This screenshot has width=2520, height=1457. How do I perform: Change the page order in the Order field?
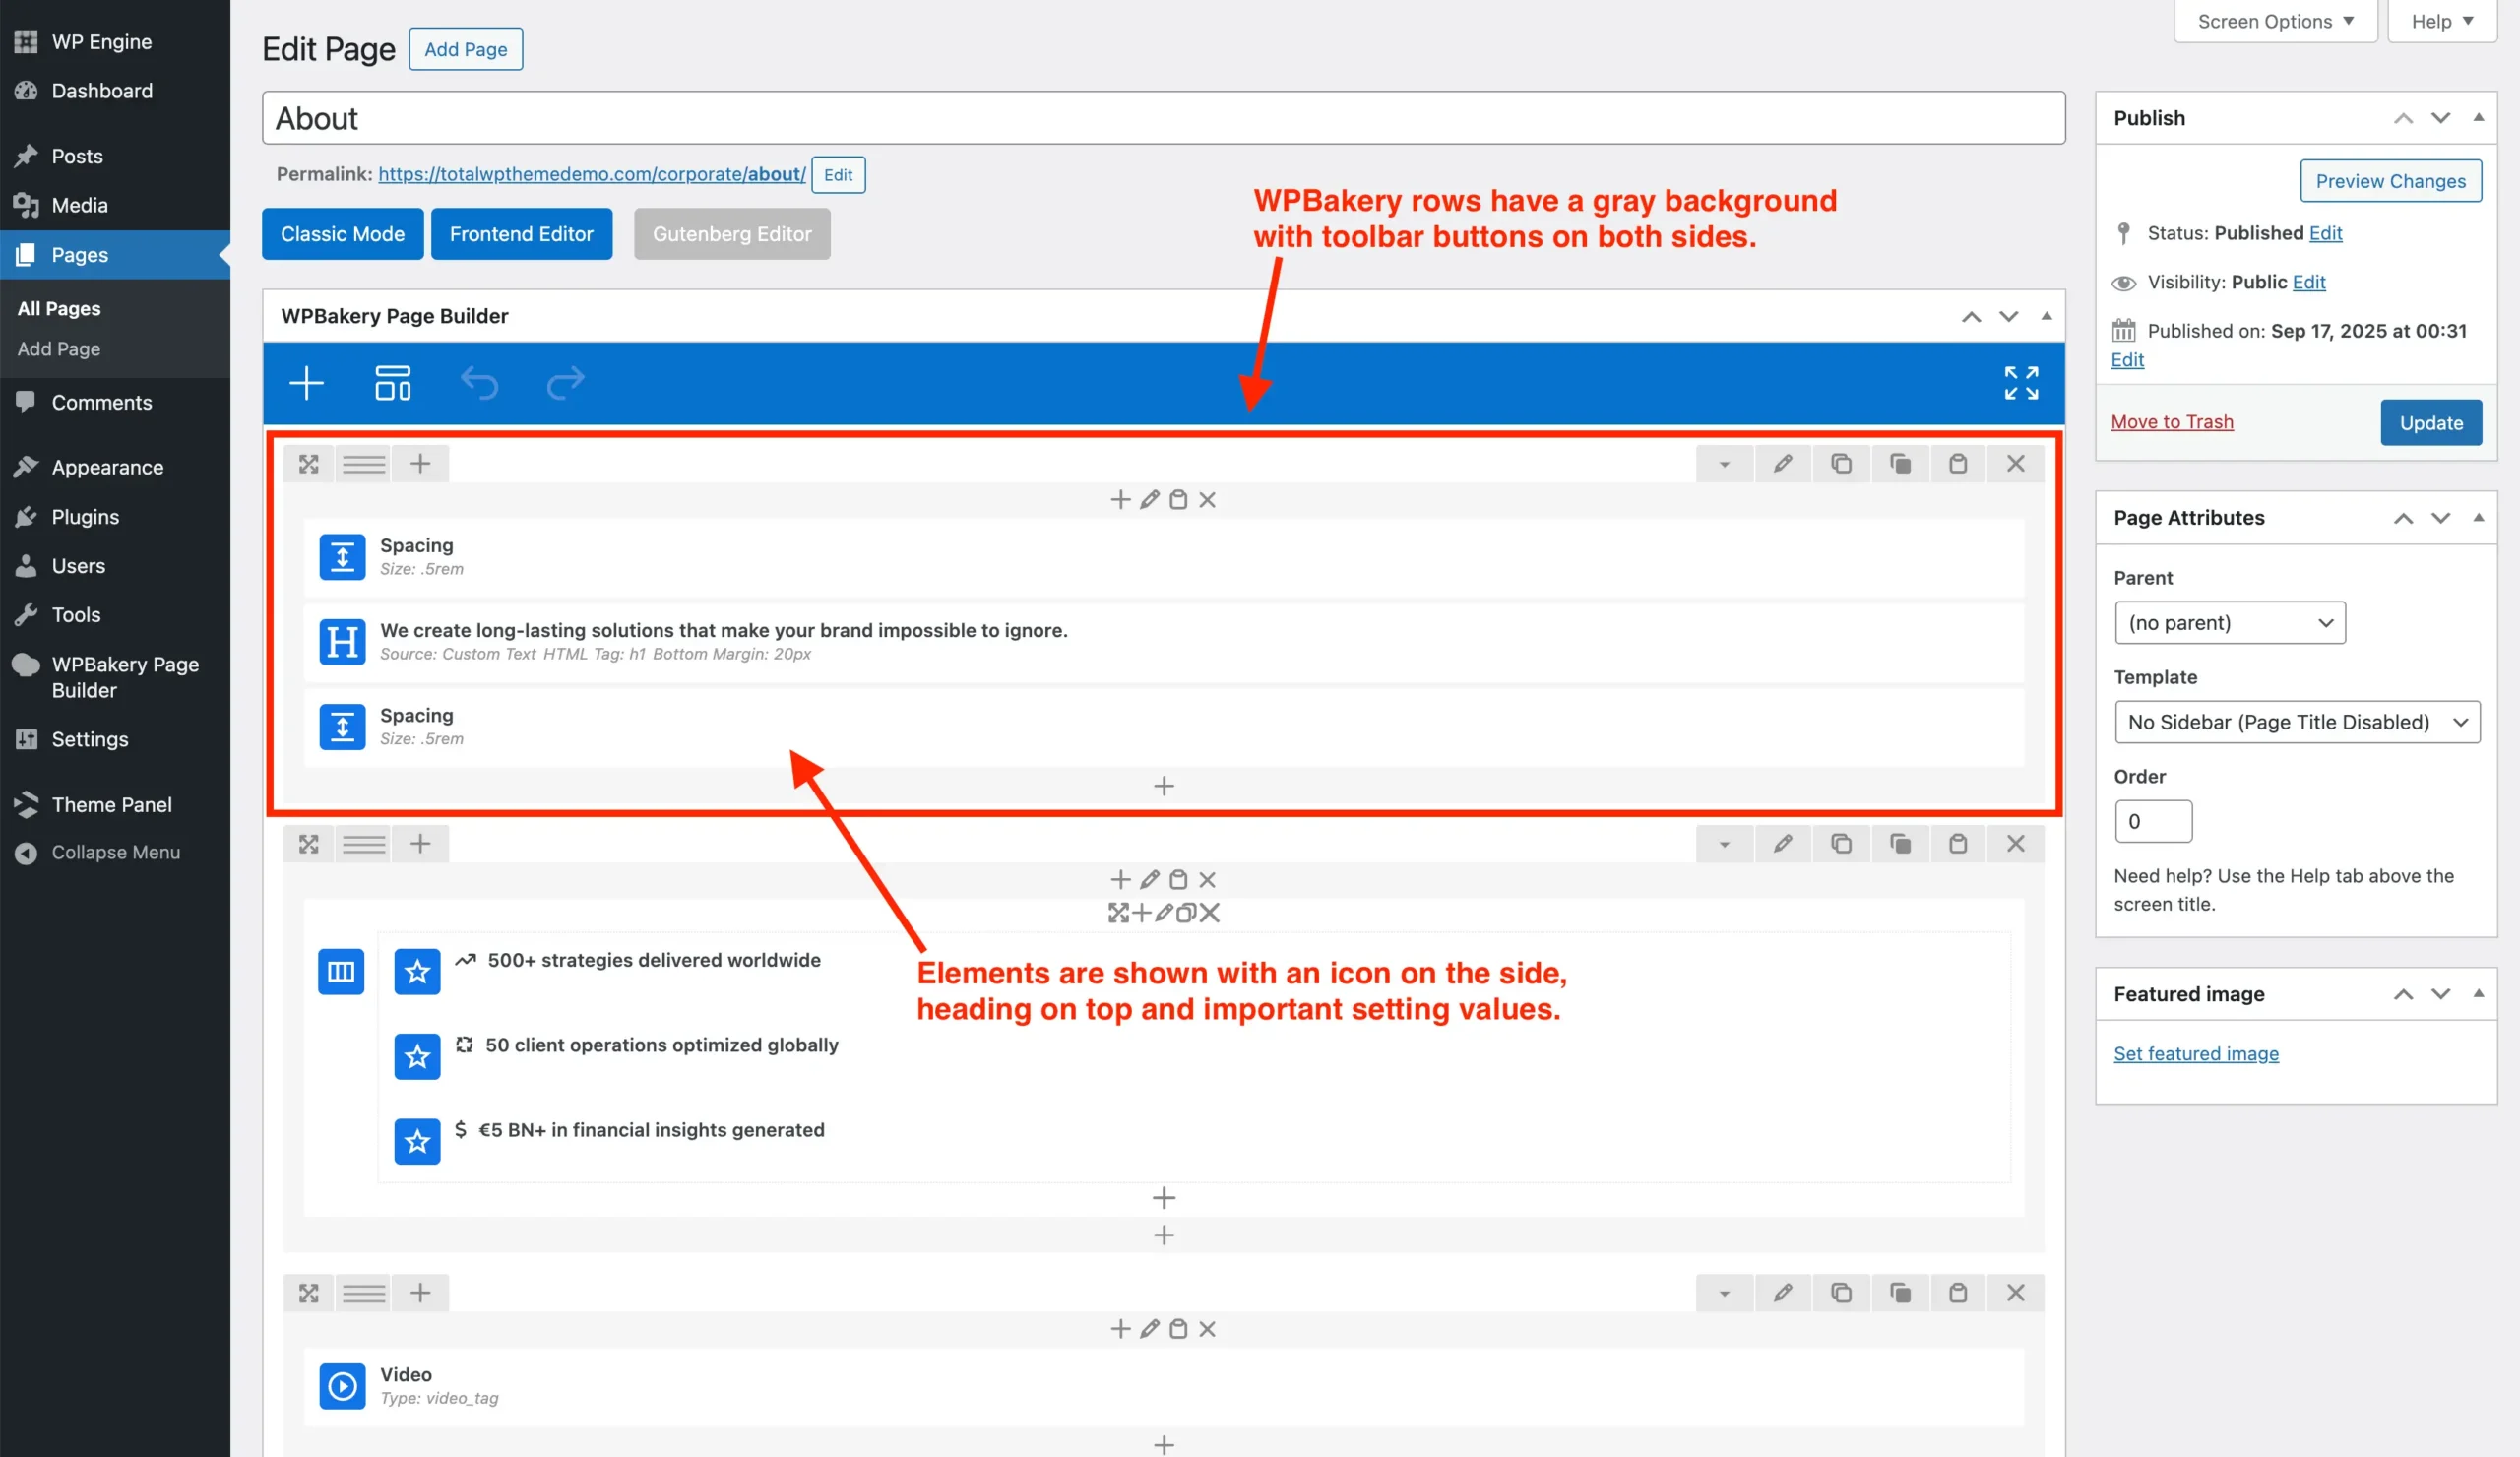click(x=2153, y=820)
